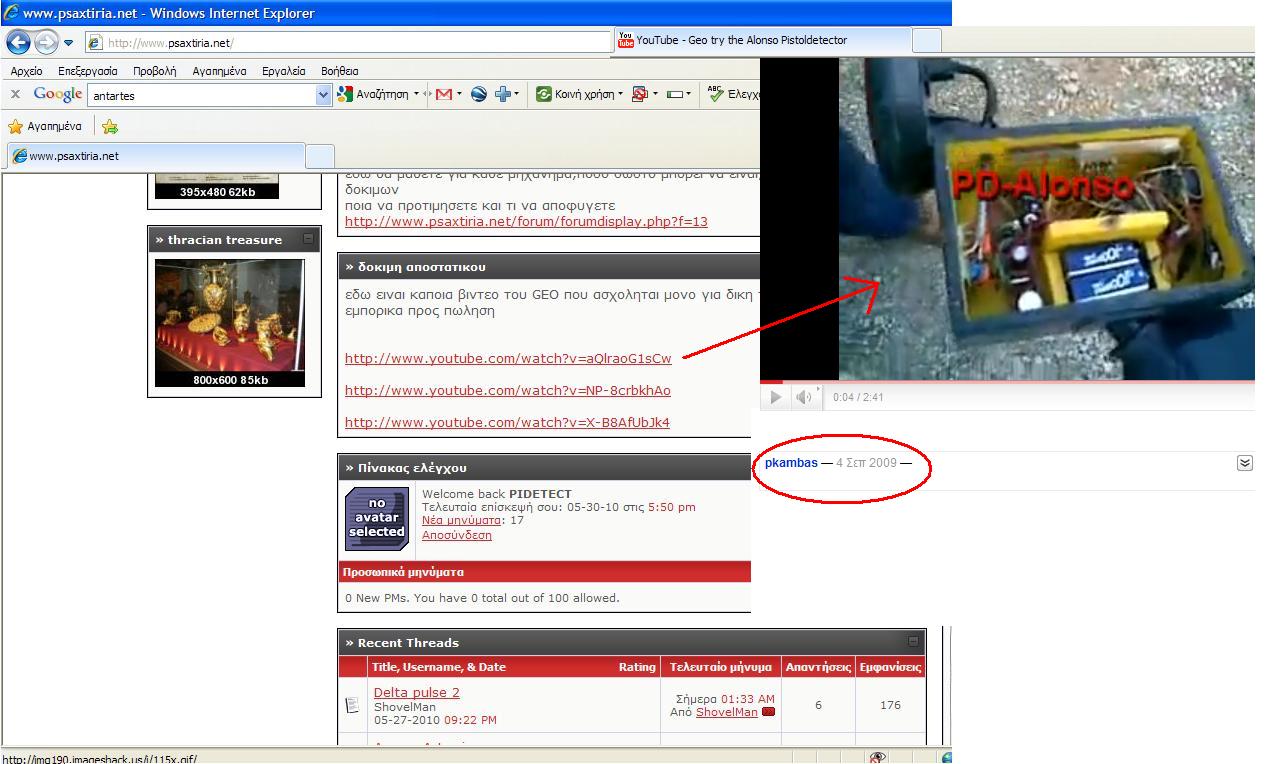Log out via the Αποσύνδεση link

pos(457,535)
